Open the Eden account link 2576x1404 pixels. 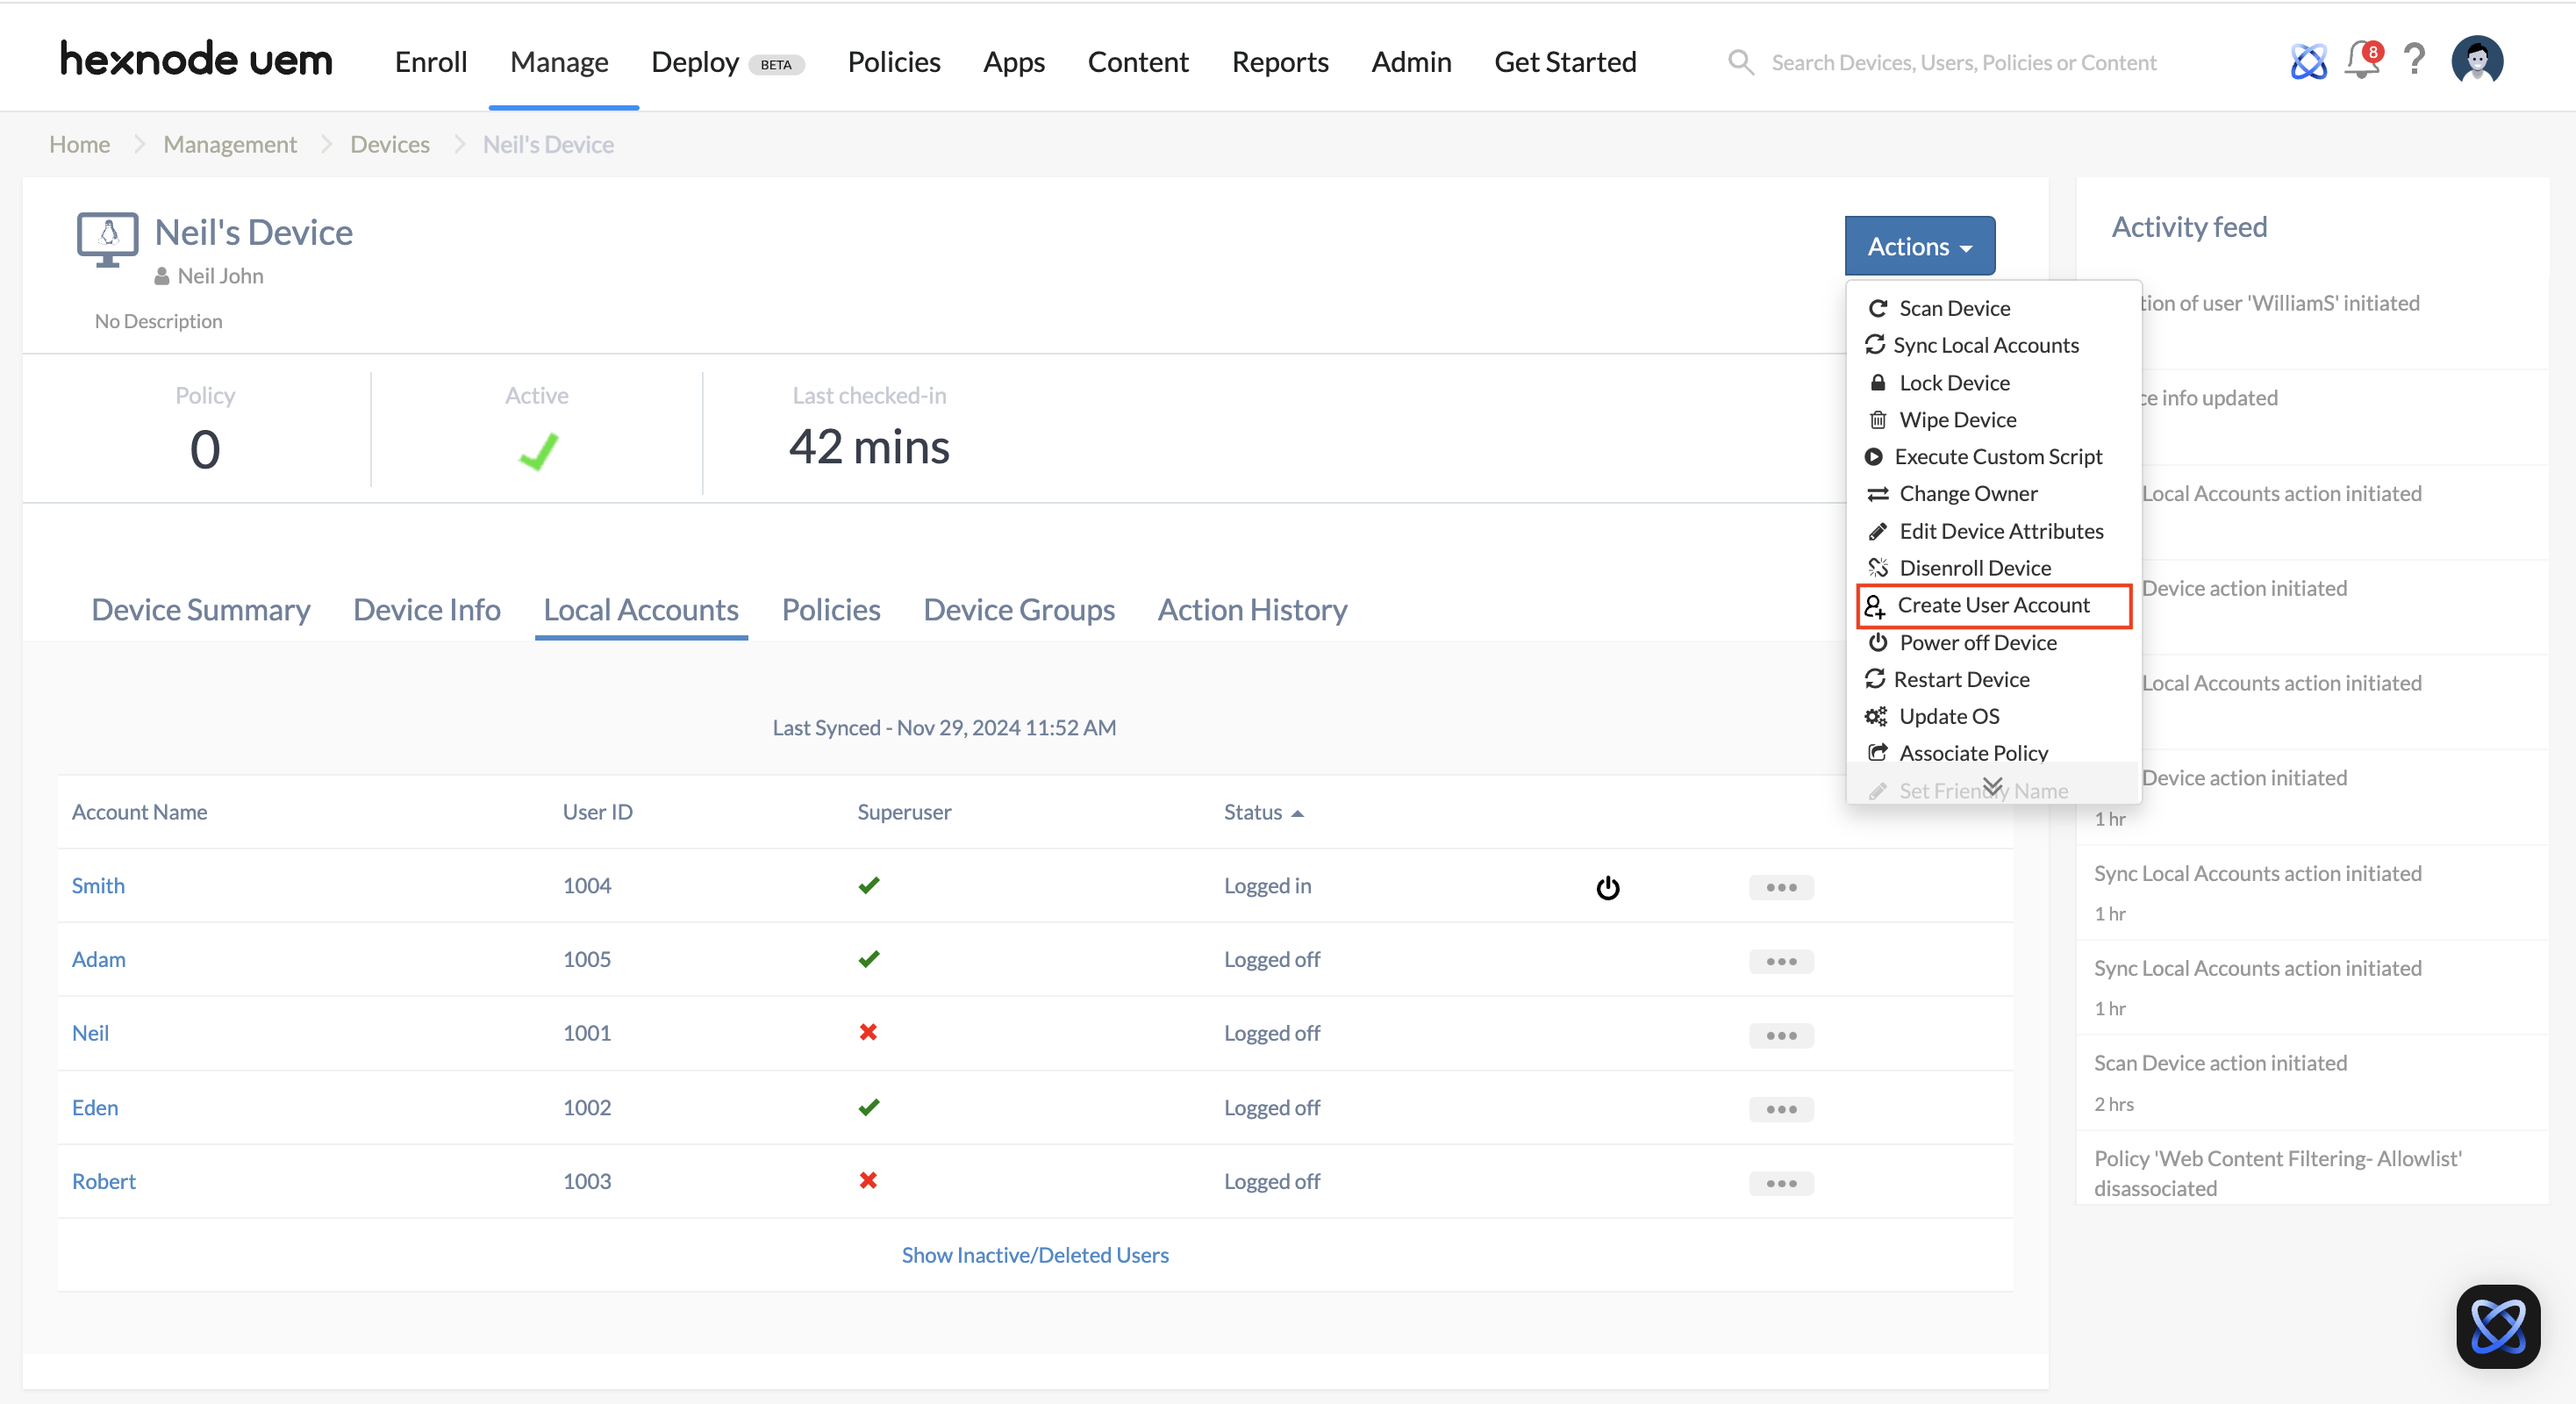pos(95,1108)
